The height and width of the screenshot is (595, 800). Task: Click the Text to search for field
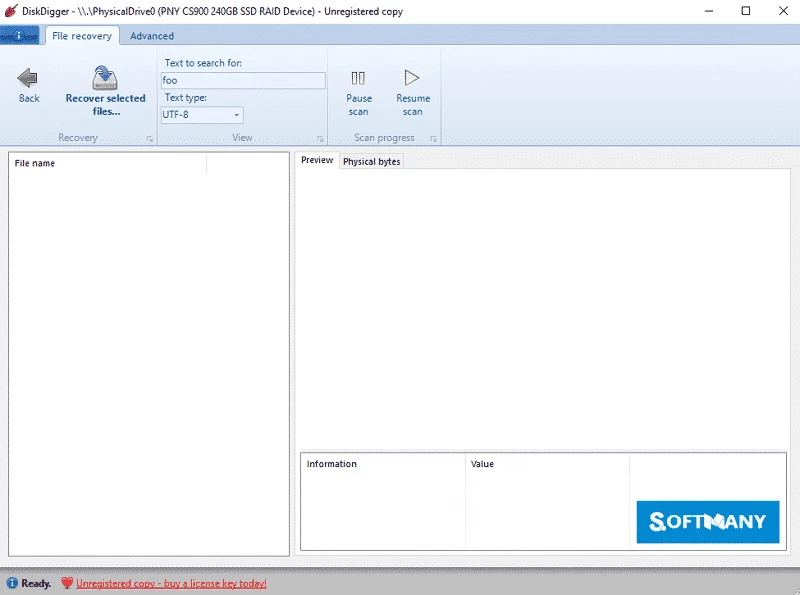pyautogui.click(x=243, y=80)
